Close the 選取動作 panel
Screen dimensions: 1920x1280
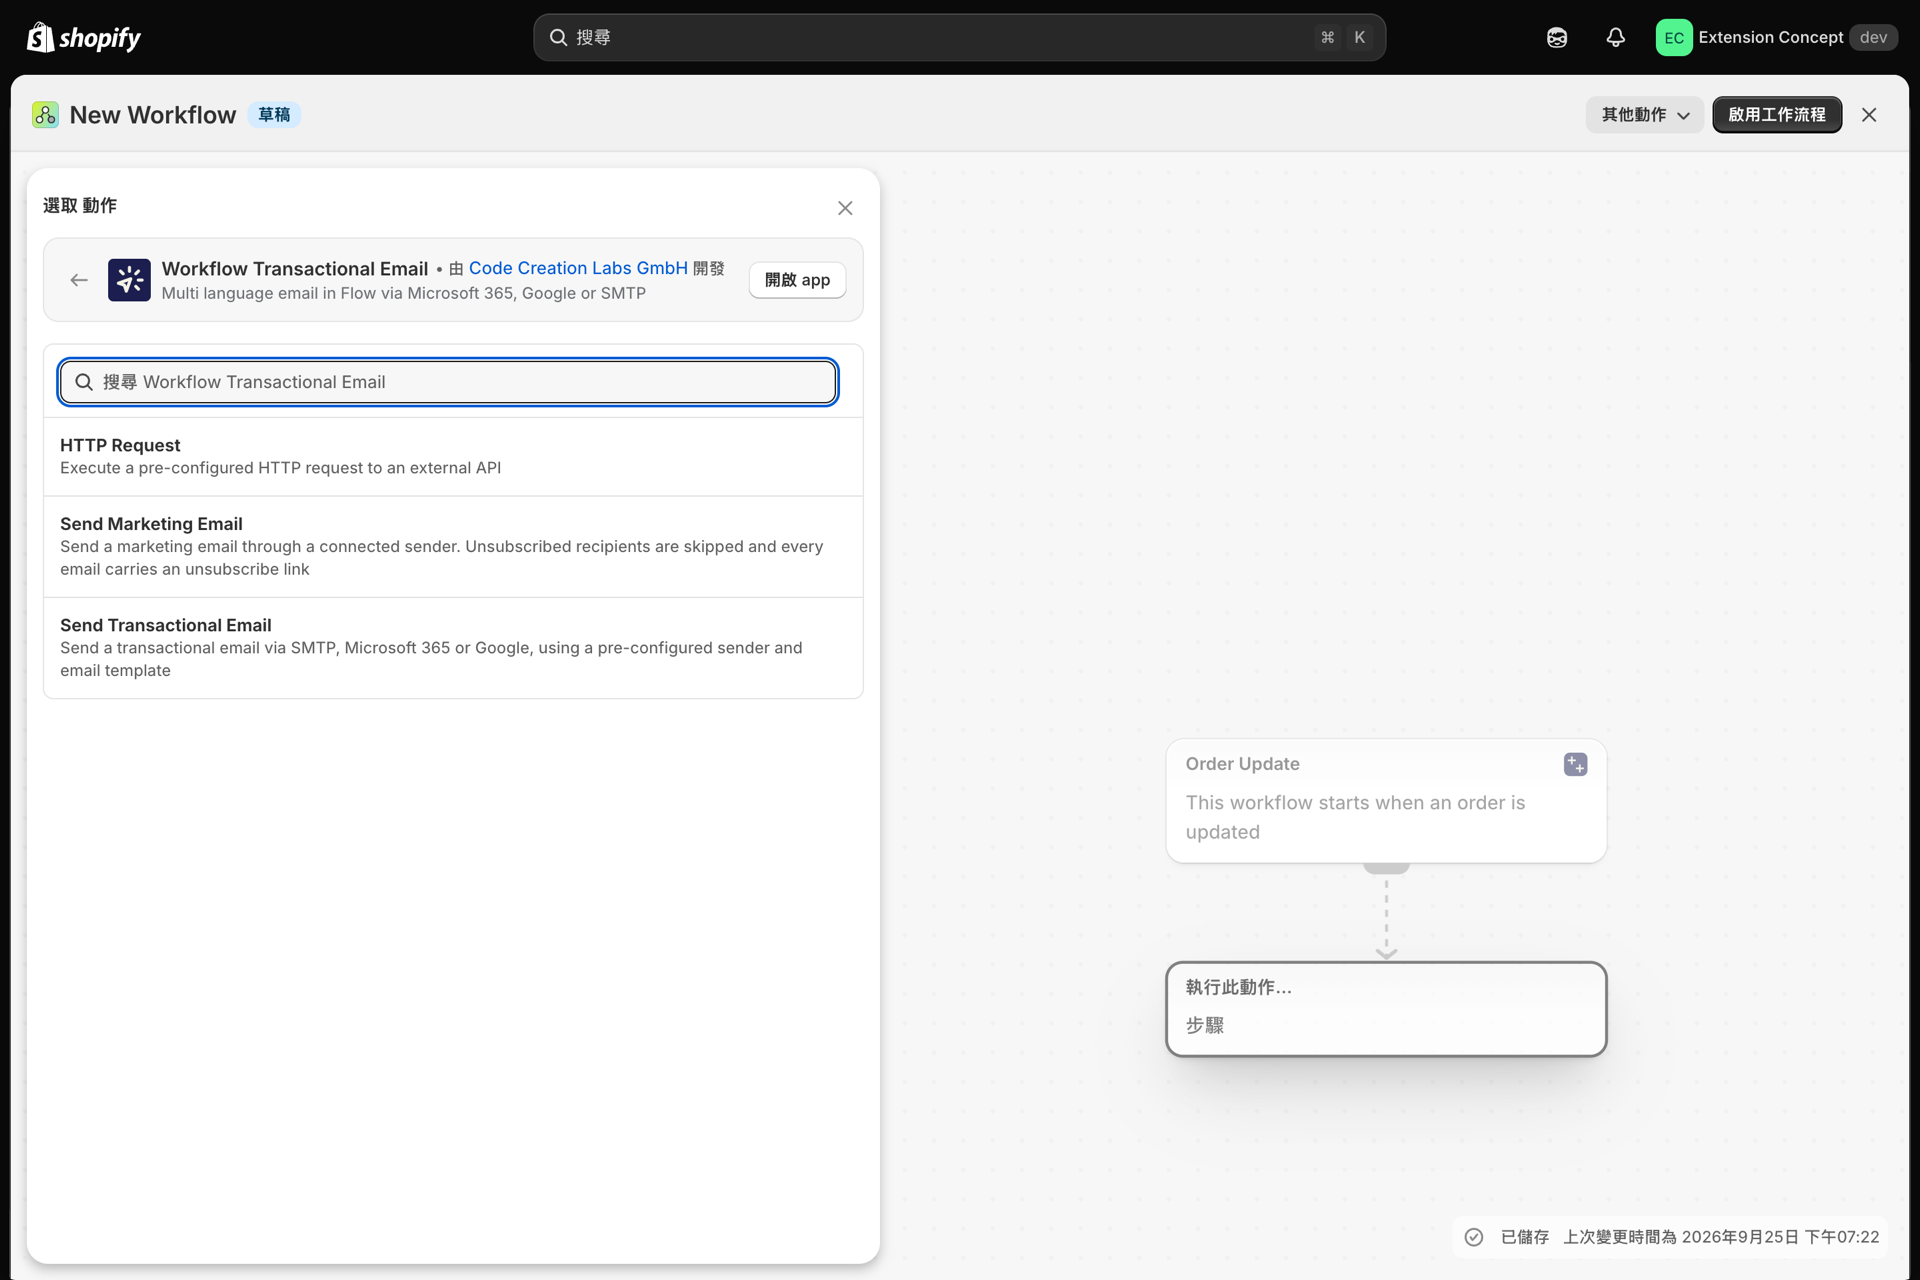(x=845, y=208)
